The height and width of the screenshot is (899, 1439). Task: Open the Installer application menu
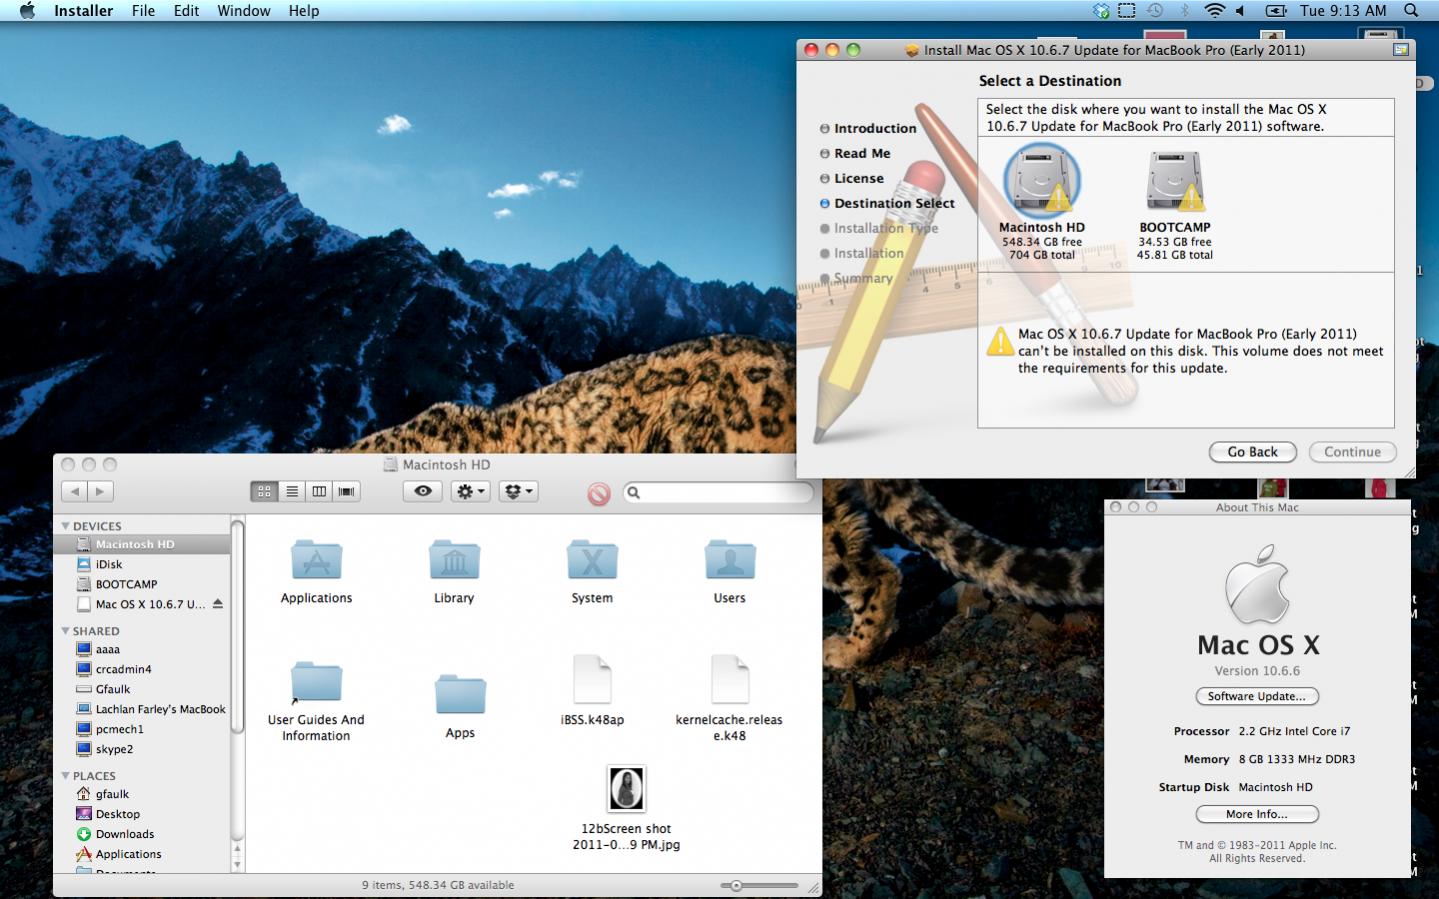[83, 11]
